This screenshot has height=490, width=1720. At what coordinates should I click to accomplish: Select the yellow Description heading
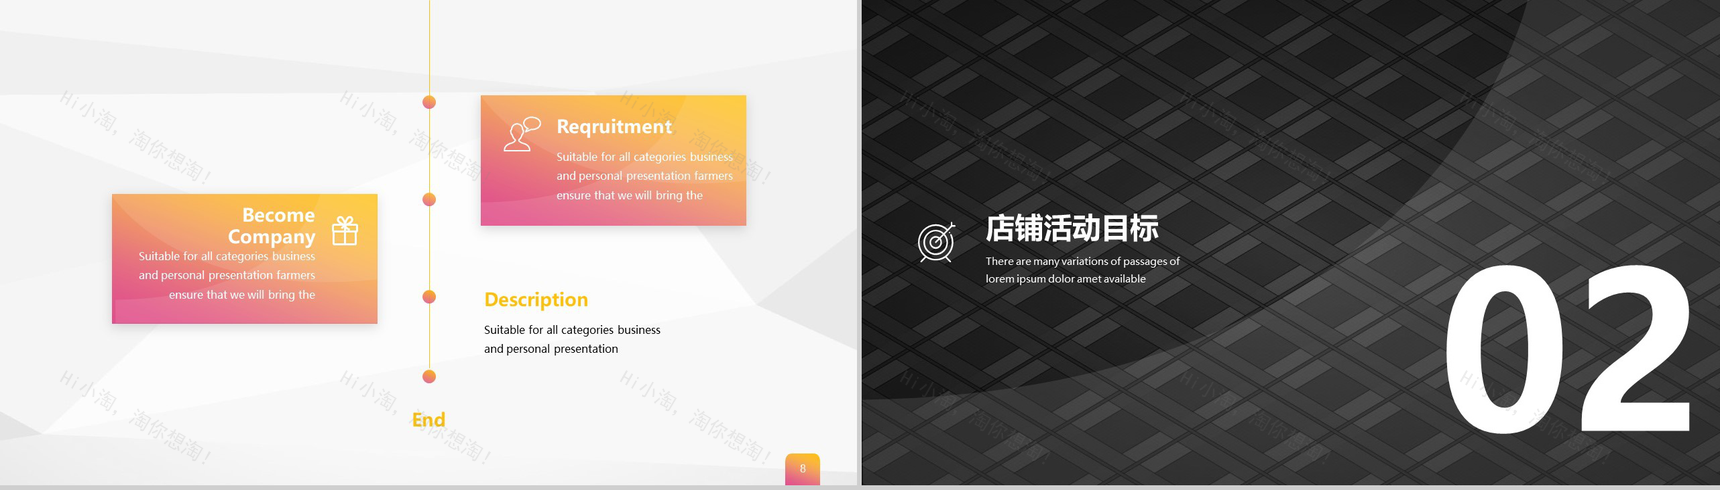(536, 300)
